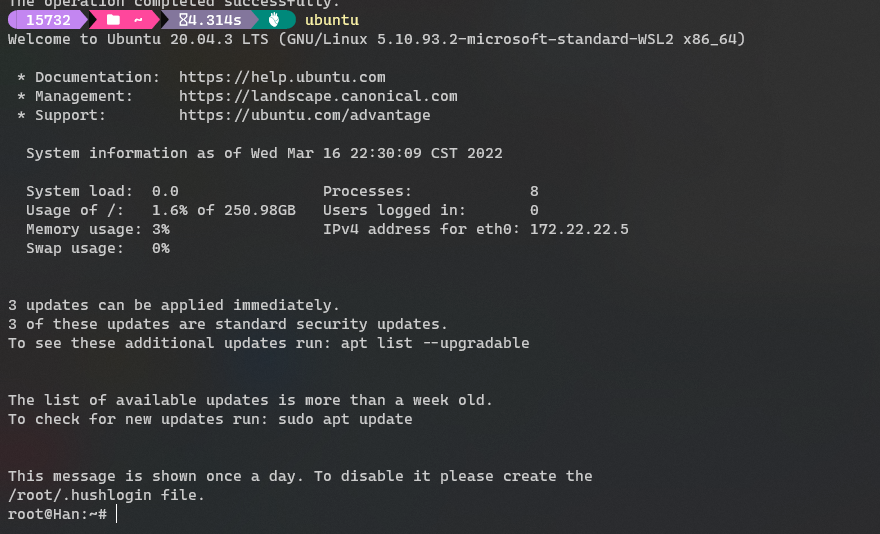The image size is (880, 534).
Task: Click the 250.98GB disk usage value
Action: point(260,210)
